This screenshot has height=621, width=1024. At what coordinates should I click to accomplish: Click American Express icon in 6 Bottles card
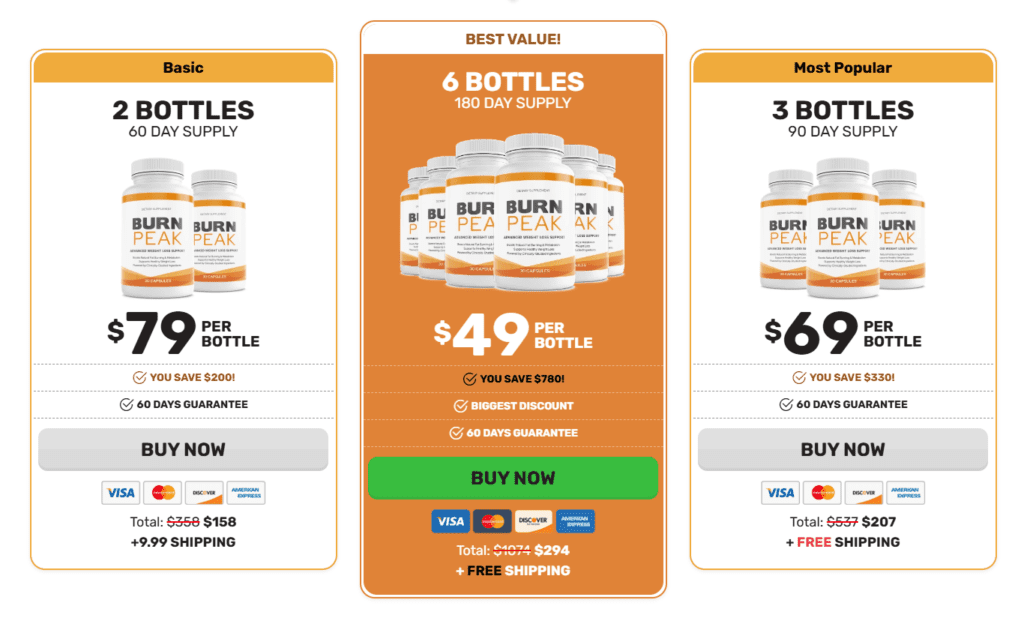pyautogui.click(x=575, y=521)
